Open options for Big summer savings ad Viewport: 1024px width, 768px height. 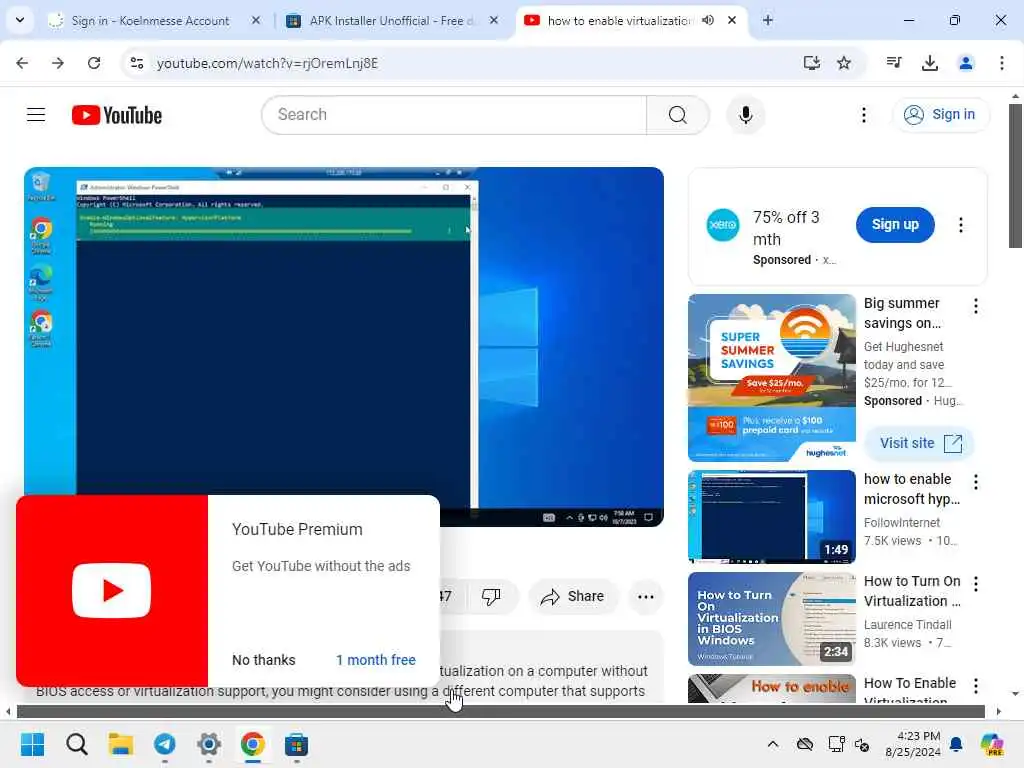click(975, 306)
